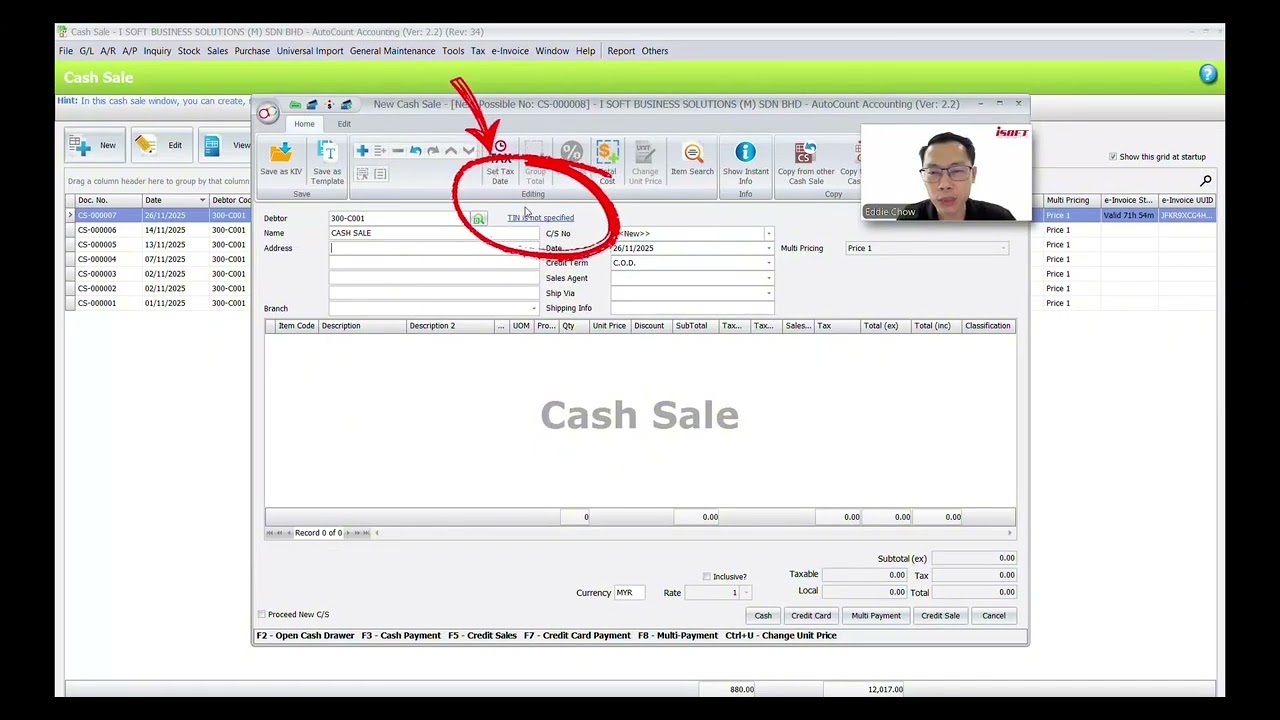Open the Rate dropdown arrow
The width and height of the screenshot is (1280, 720).
coord(746,593)
